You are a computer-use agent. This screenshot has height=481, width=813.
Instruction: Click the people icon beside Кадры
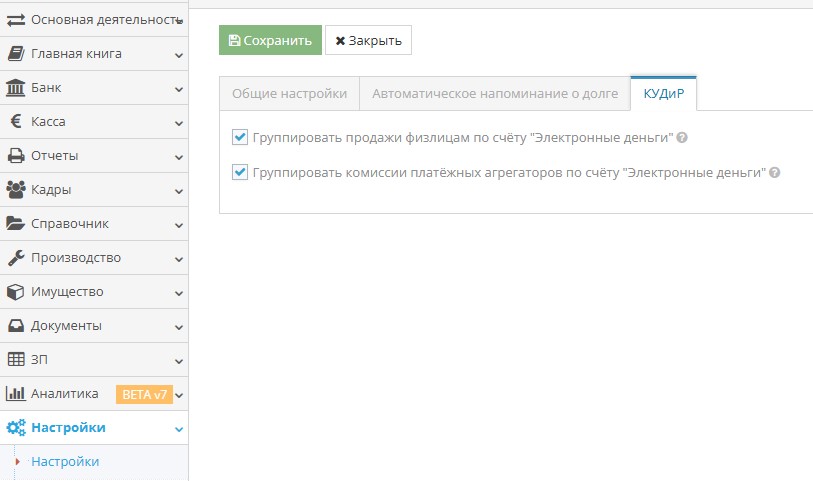(x=16, y=190)
